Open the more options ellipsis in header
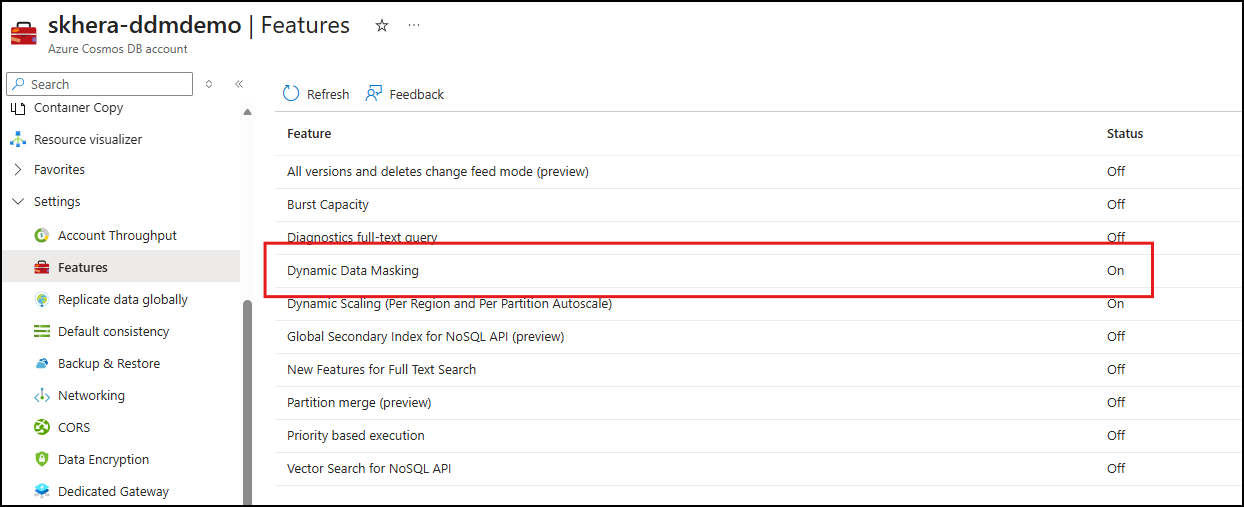The image size is (1244, 507). [414, 26]
